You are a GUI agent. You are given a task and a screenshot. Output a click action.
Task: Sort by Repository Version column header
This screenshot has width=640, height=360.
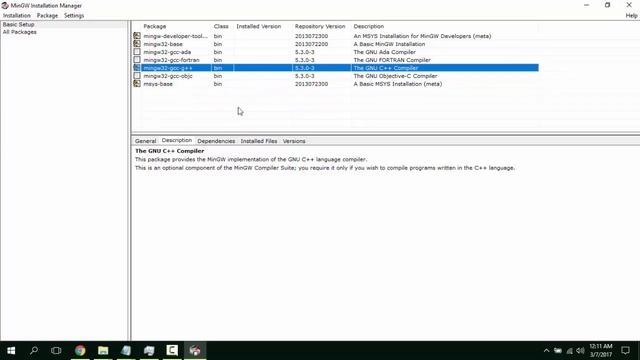tap(320, 26)
